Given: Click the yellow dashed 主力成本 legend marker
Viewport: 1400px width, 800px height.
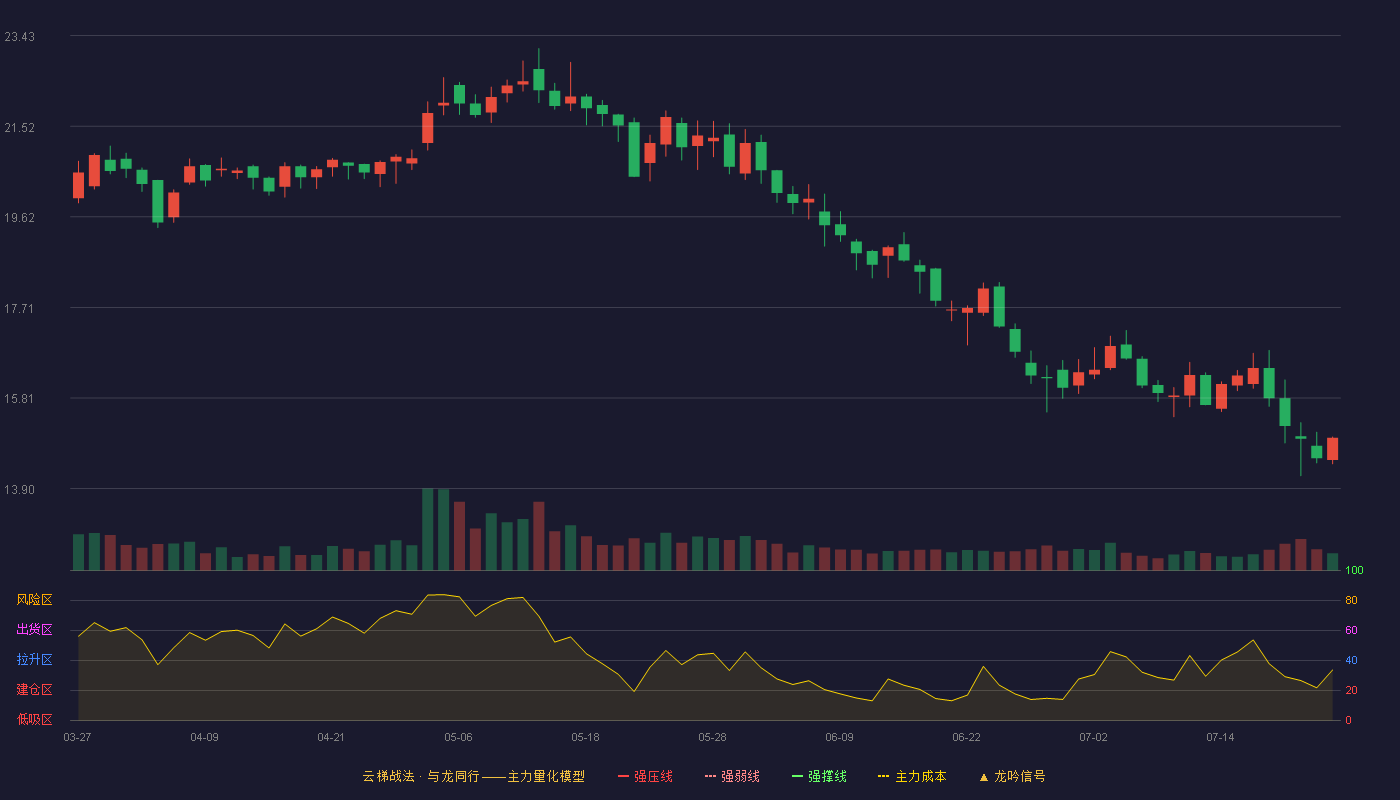Looking at the screenshot, I should pyautogui.click(x=884, y=776).
